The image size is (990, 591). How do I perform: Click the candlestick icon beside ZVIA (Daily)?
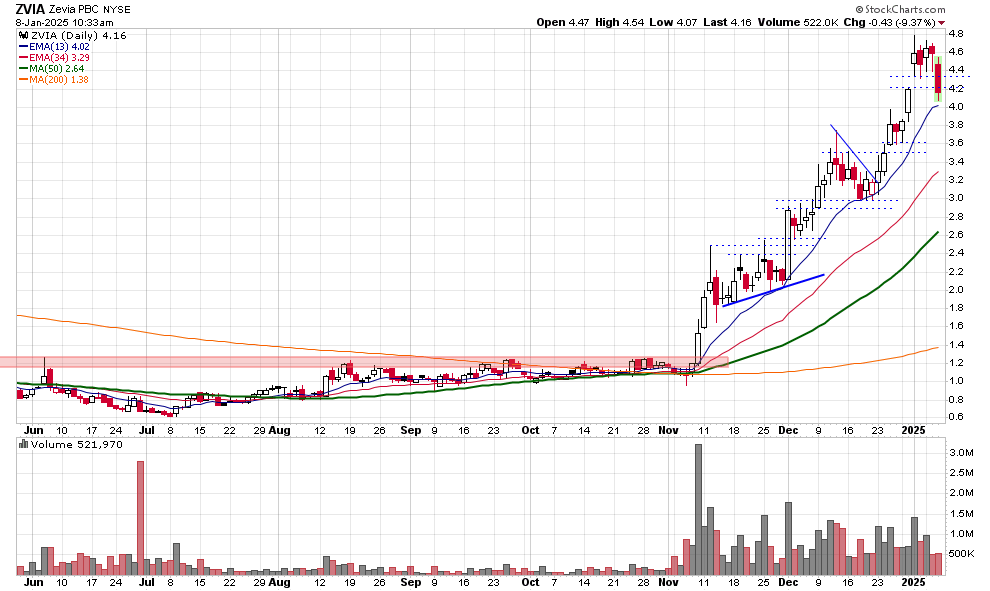[x=23, y=34]
